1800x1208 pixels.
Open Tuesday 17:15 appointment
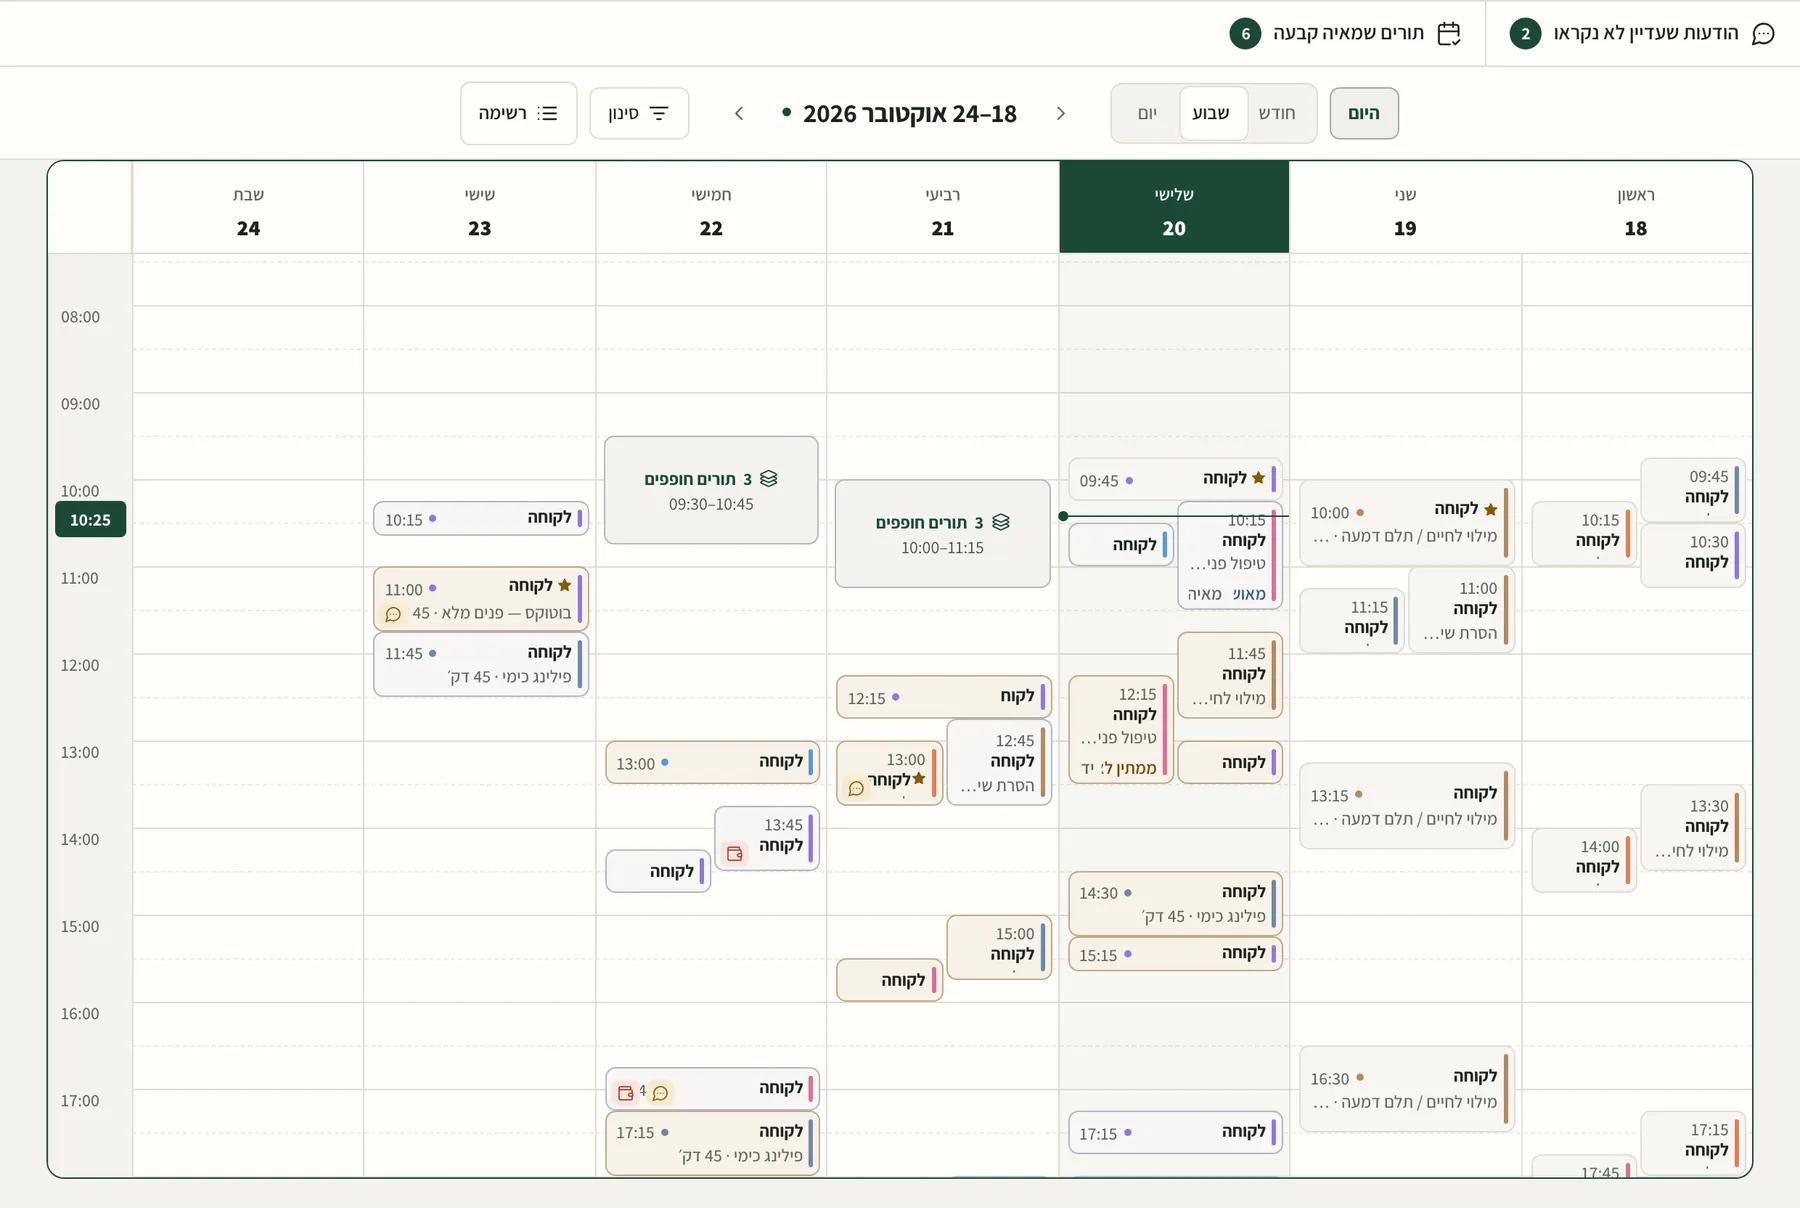pyautogui.click(x=1175, y=1132)
